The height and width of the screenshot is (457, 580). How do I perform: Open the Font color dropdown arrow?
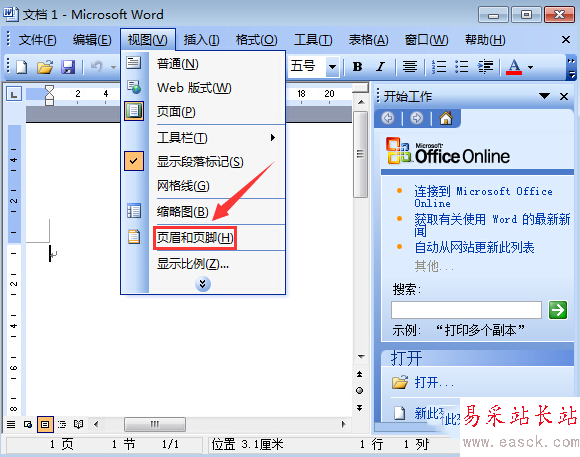click(530, 67)
